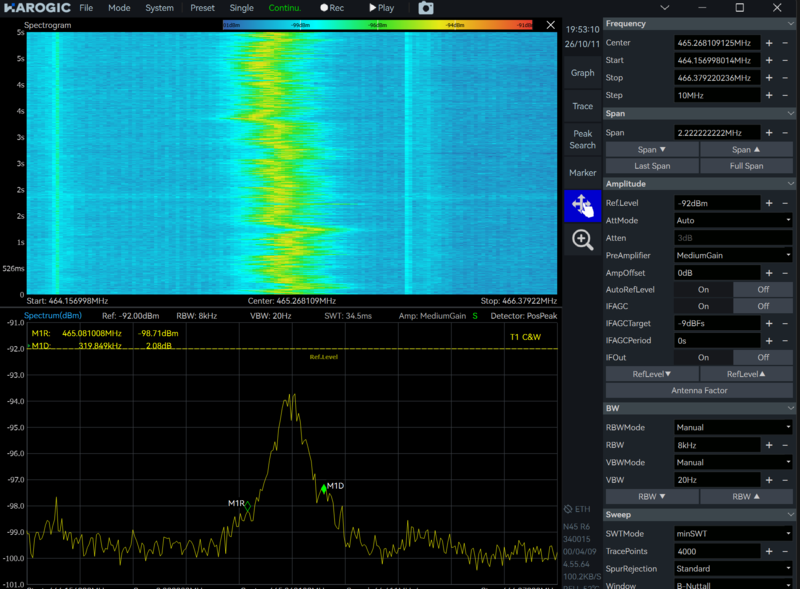Click the RBW down button
This screenshot has width=800, height=589.
652,497
